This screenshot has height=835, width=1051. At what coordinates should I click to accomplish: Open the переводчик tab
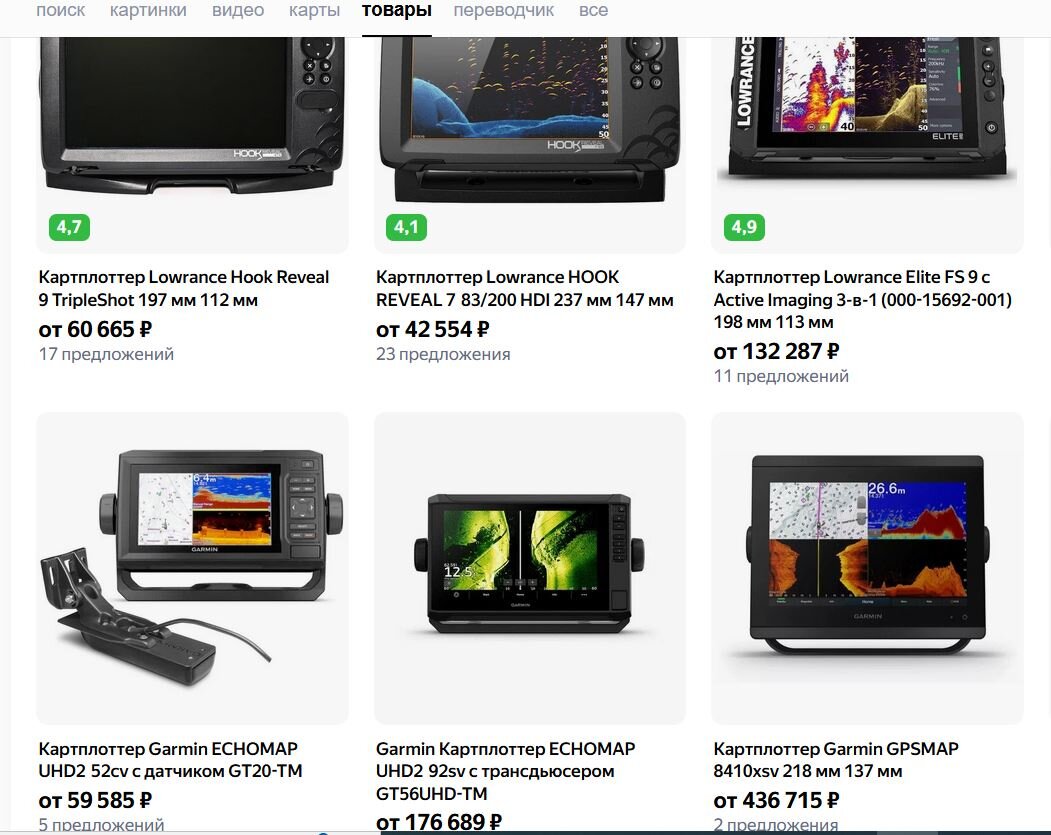pos(503,11)
